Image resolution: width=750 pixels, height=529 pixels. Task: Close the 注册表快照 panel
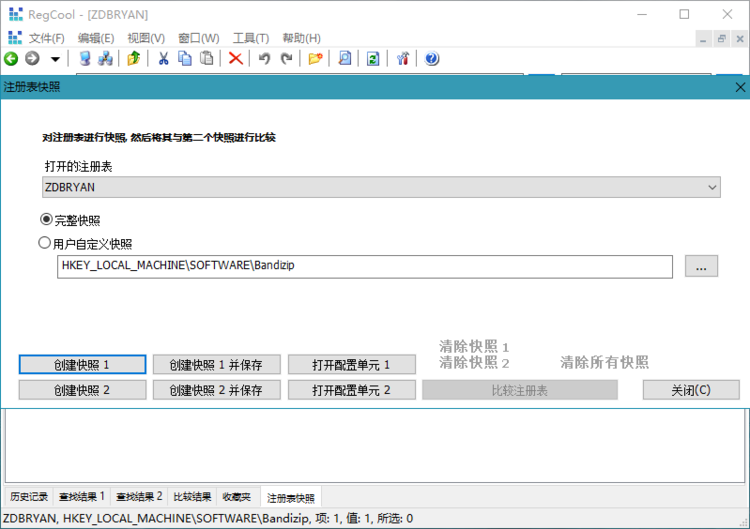click(x=740, y=87)
